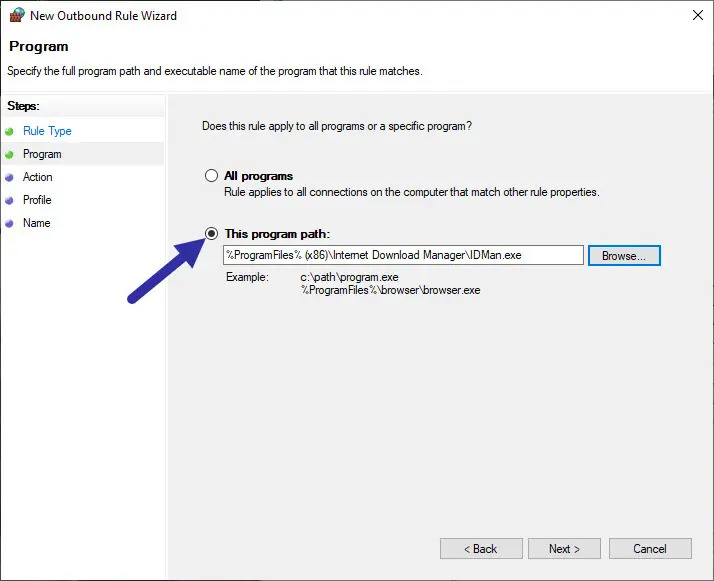714x581 pixels.
Task: Select the This program path radio button
Action: pos(211,233)
